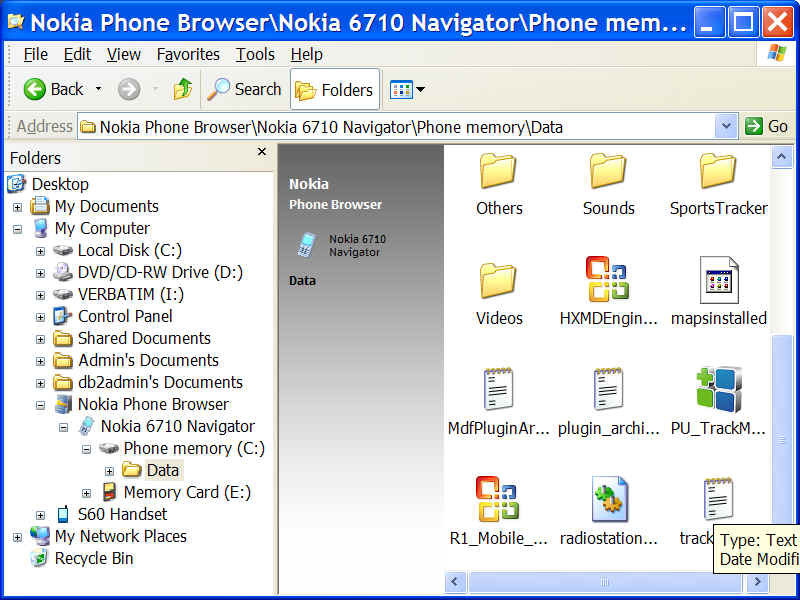The width and height of the screenshot is (800, 600).
Task: Open the Tools menu
Action: [255, 54]
